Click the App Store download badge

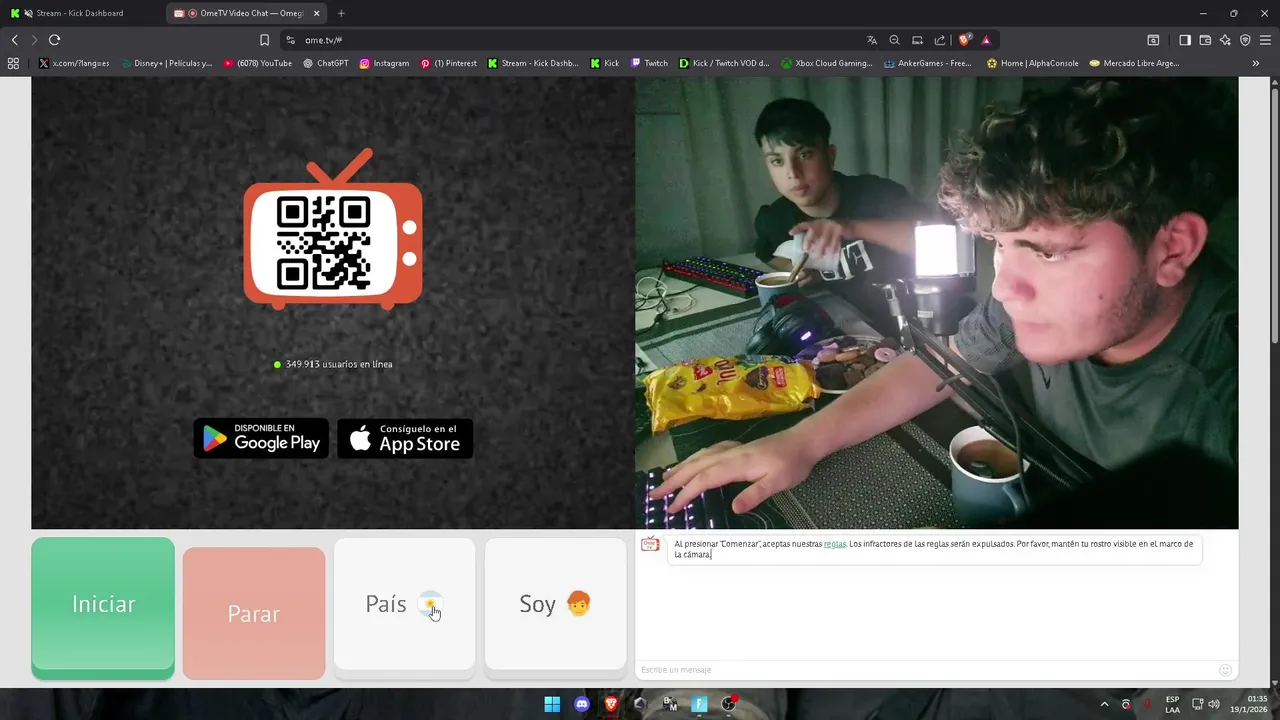pos(405,438)
